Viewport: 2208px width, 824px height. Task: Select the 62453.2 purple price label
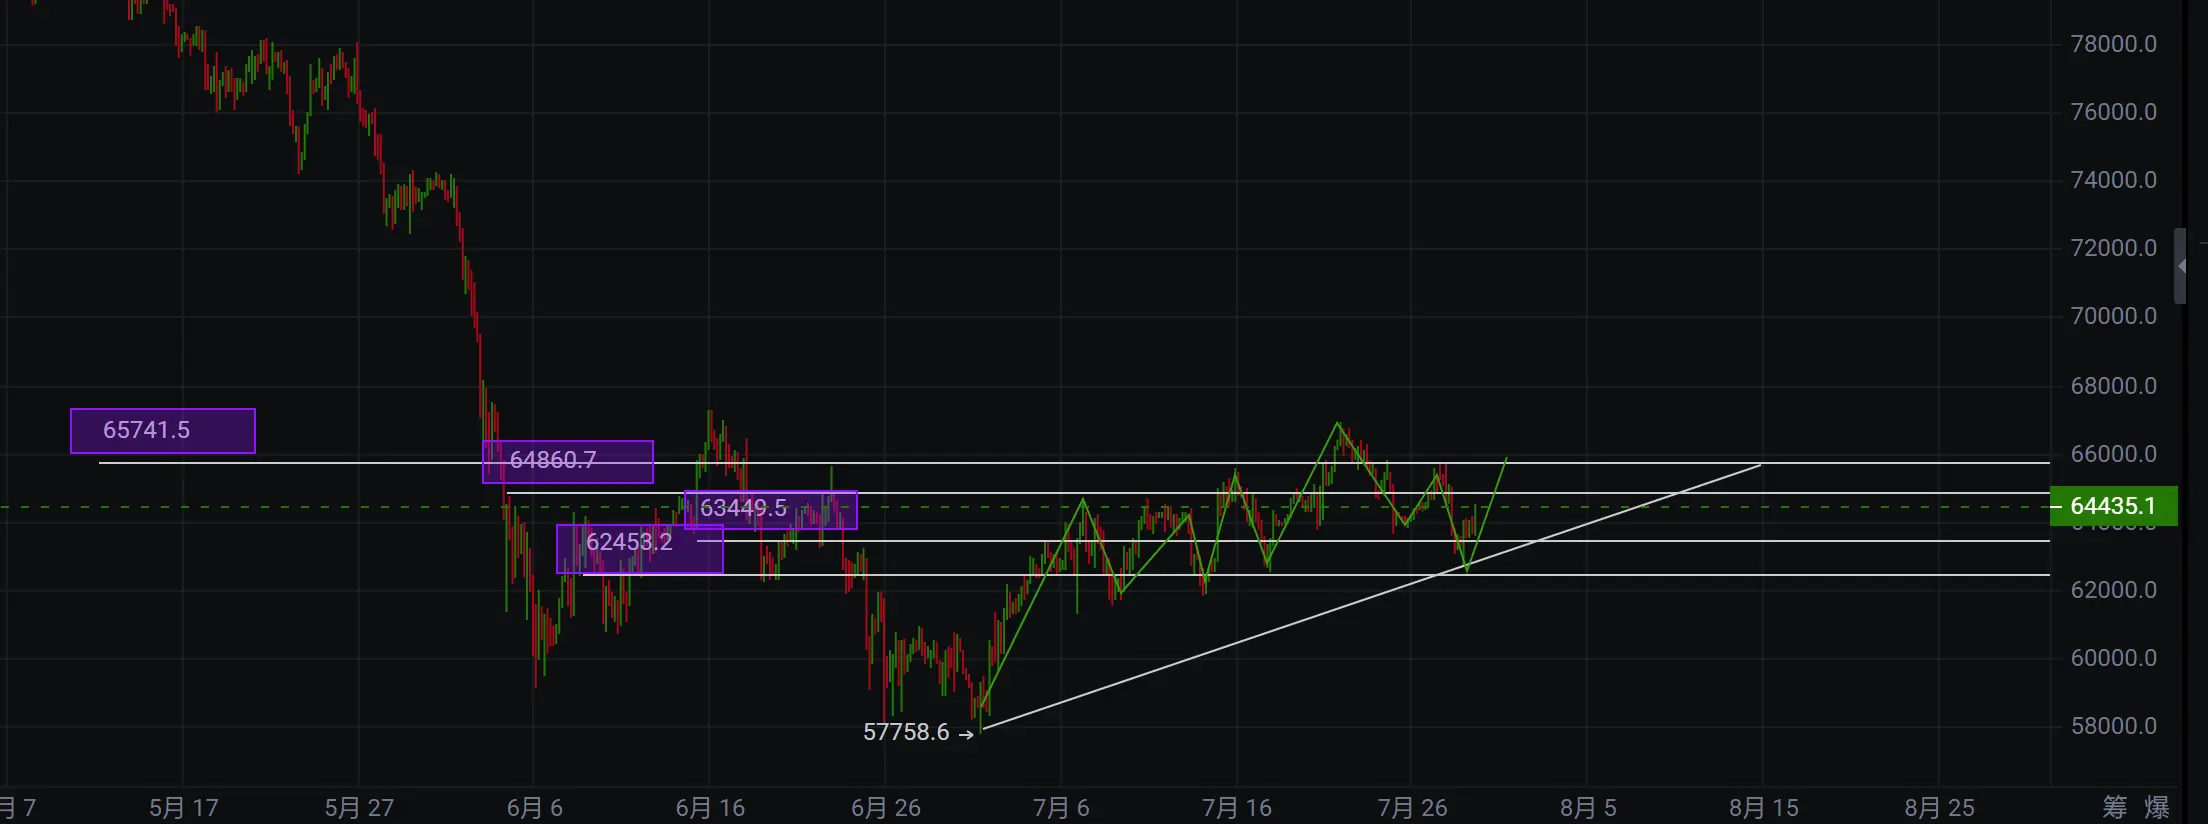click(x=640, y=549)
